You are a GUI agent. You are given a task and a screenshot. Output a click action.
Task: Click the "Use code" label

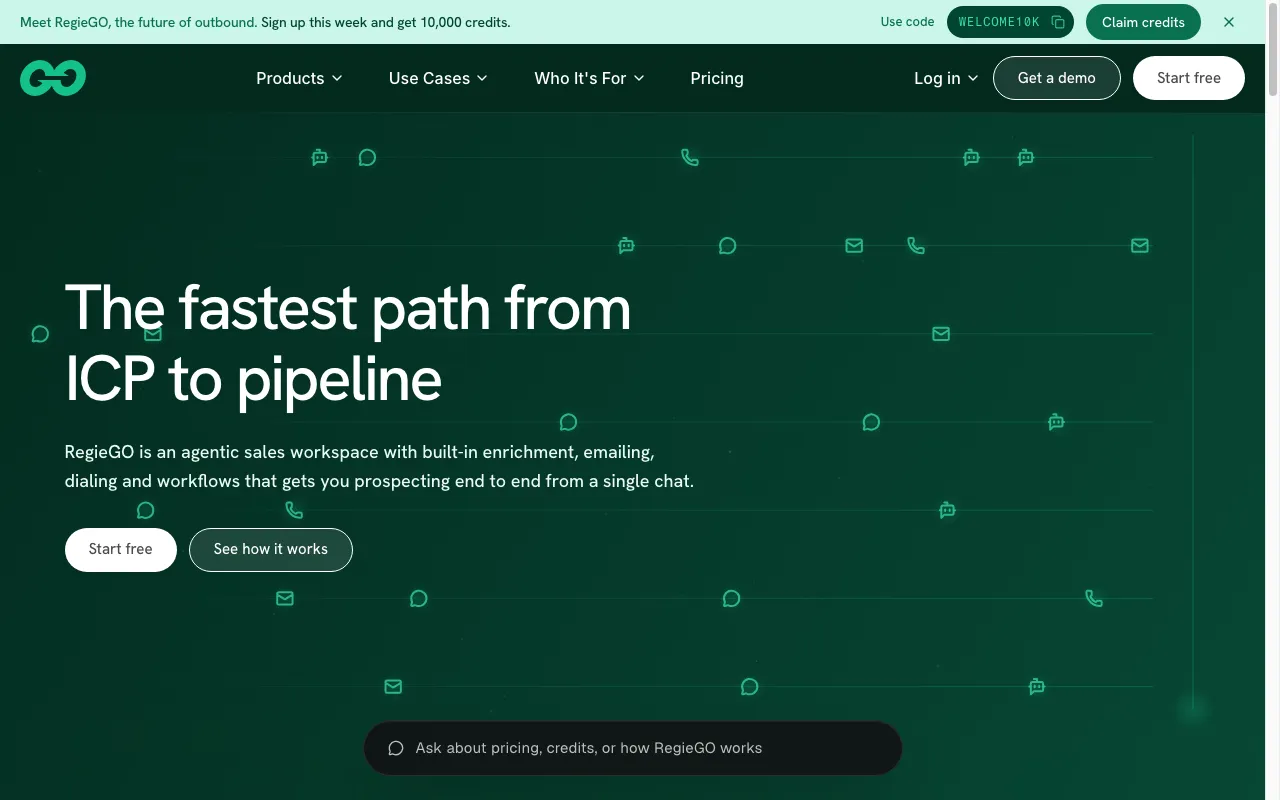(x=907, y=22)
